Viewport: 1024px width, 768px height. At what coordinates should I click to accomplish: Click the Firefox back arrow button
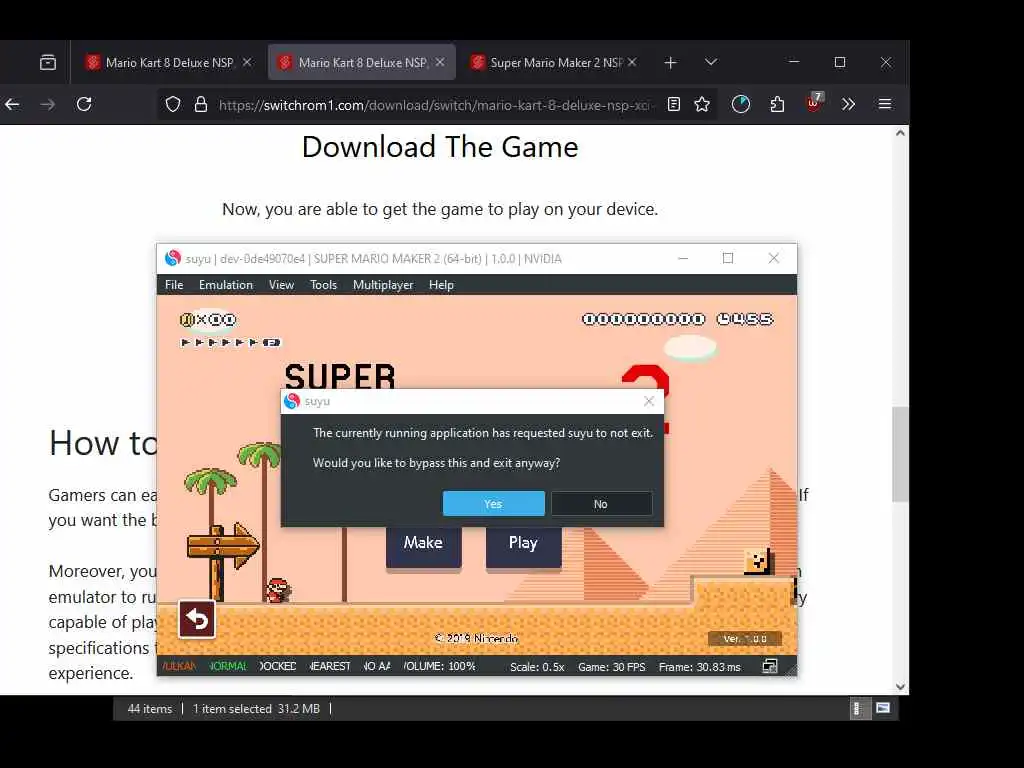point(12,104)
